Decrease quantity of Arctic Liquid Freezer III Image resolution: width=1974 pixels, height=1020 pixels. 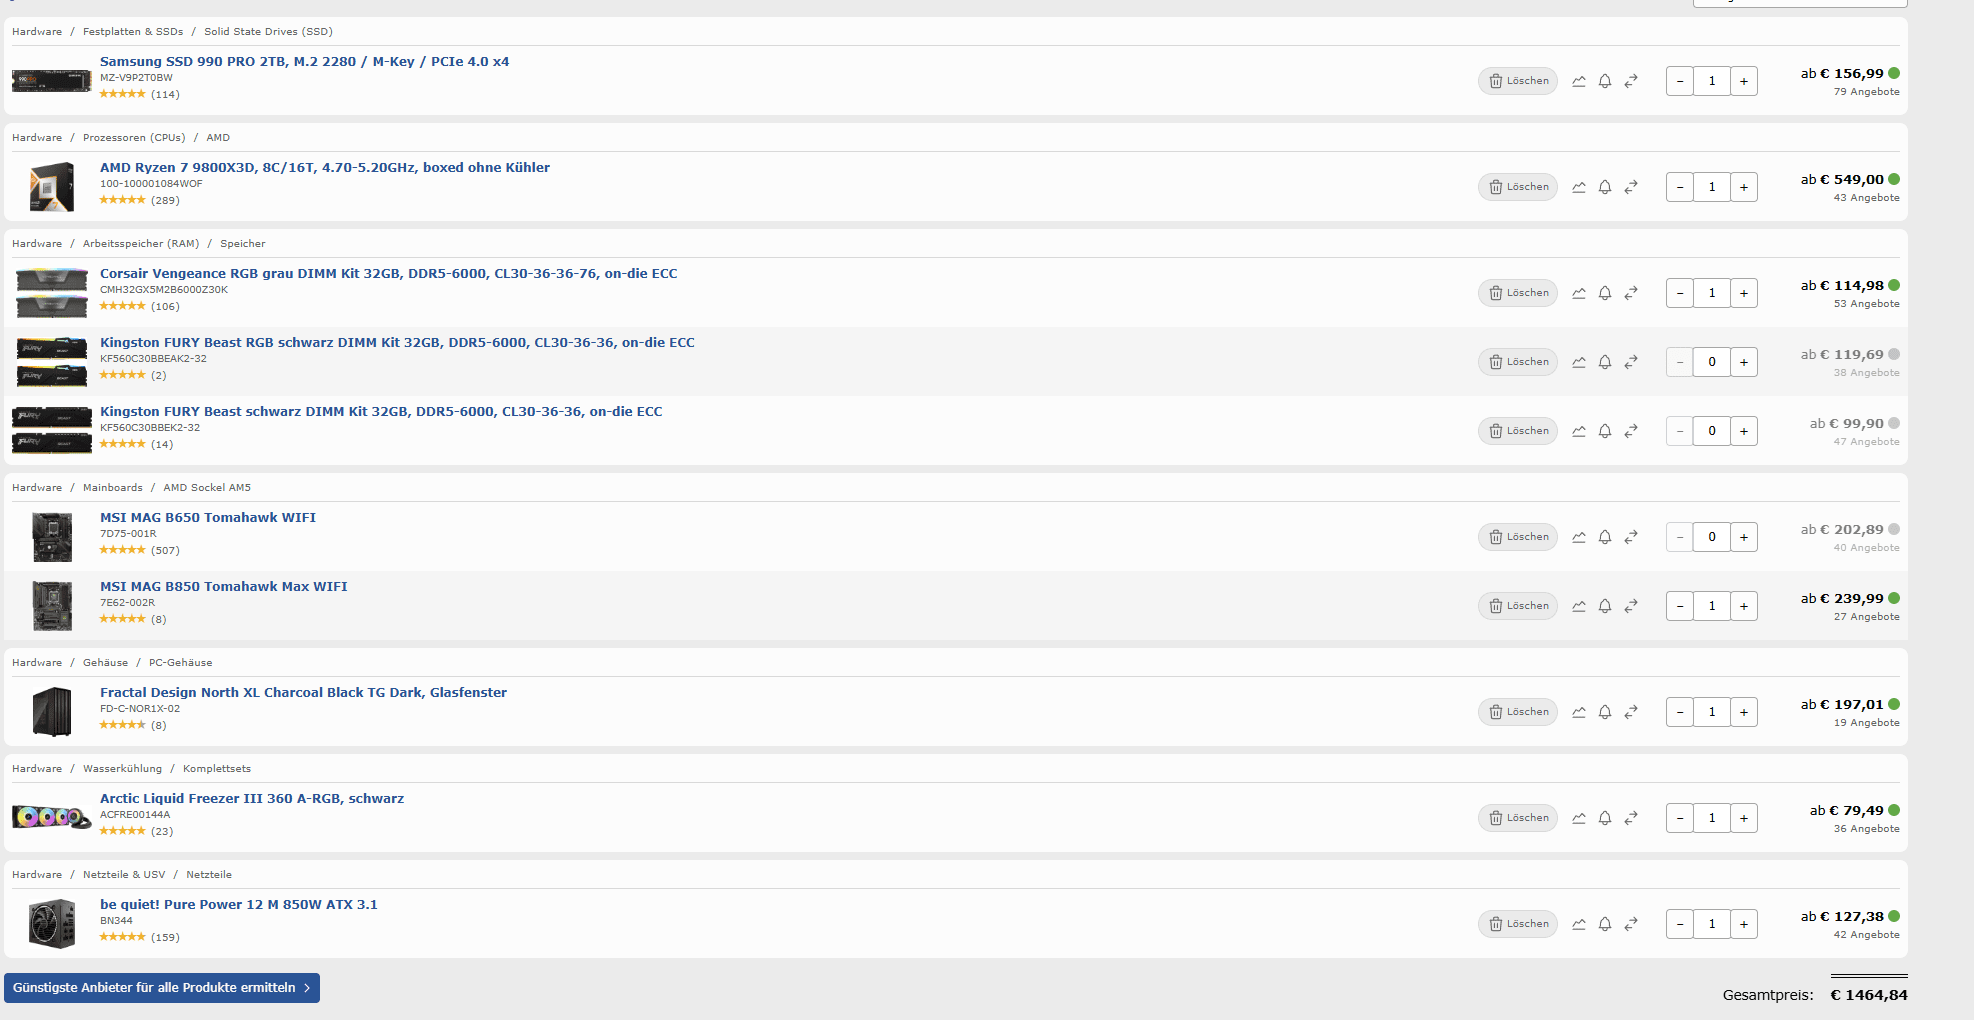1680,818
